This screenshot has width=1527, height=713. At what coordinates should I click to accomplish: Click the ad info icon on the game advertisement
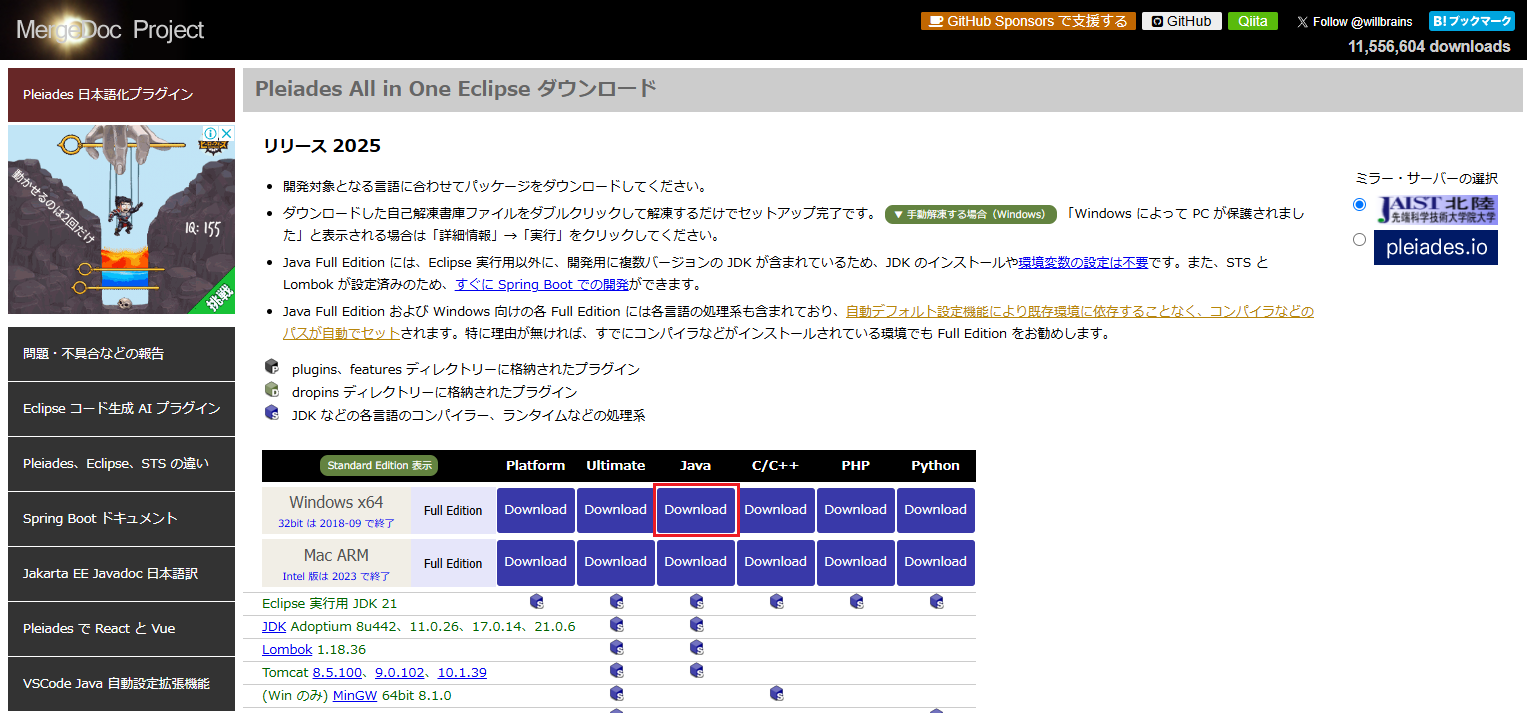[211, 133]
